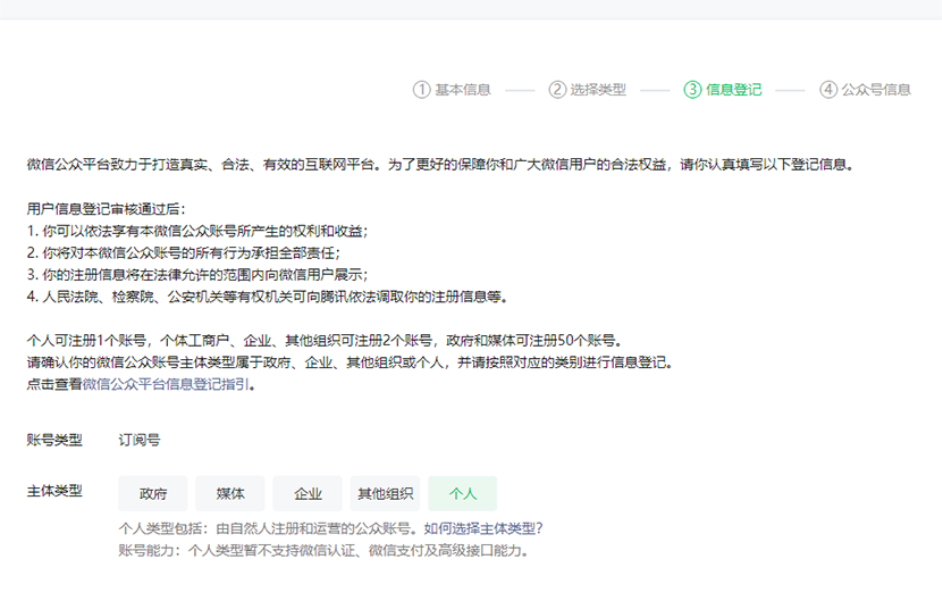Go to the 基本信息 step label
Screen dimensions: 942x596
click(463, 89)
